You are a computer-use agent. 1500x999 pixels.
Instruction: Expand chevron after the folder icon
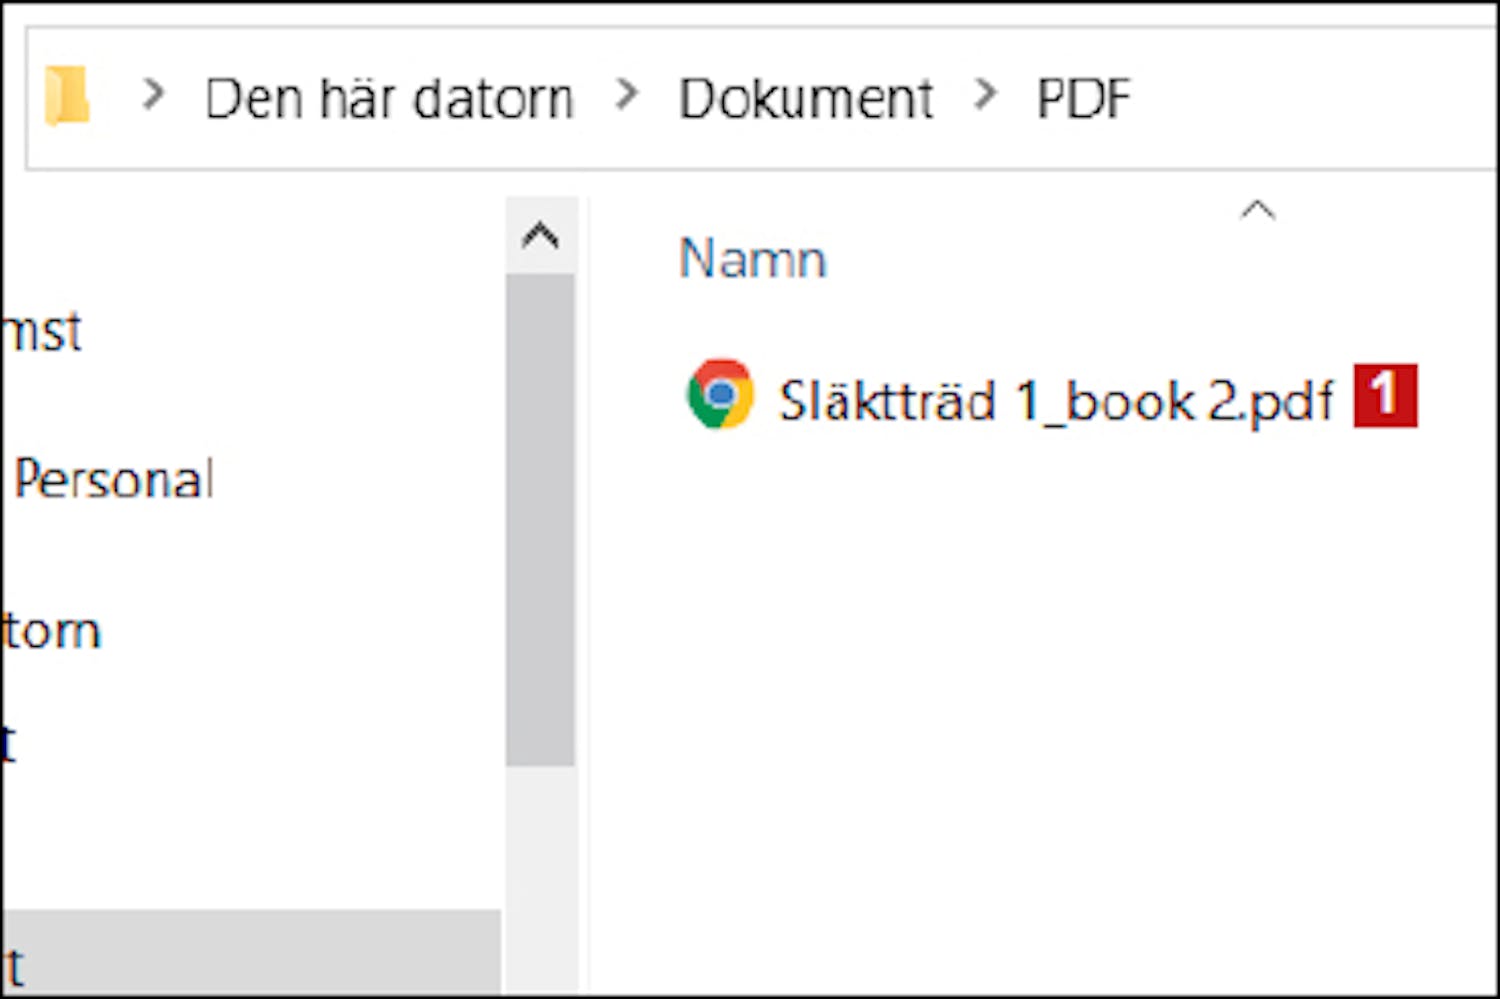coord(153,95)
